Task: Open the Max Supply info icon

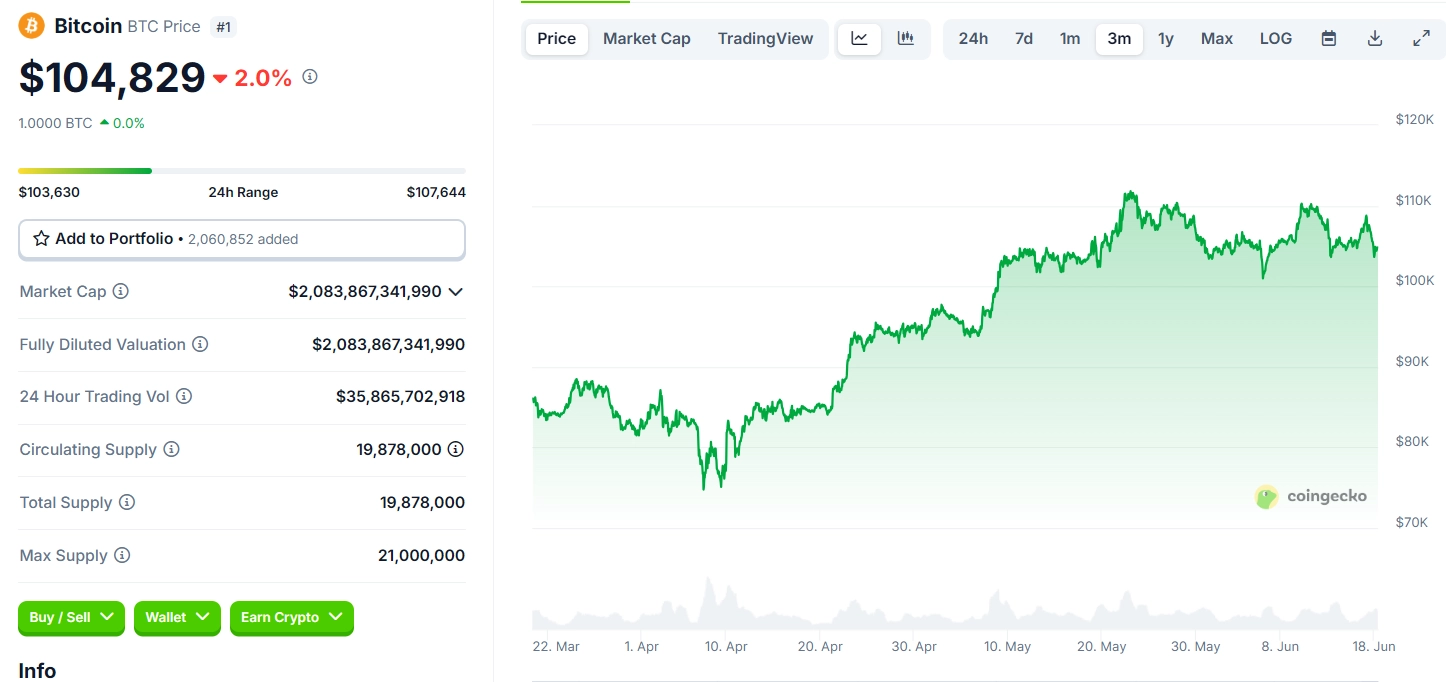Action: [x=122, y=555]
